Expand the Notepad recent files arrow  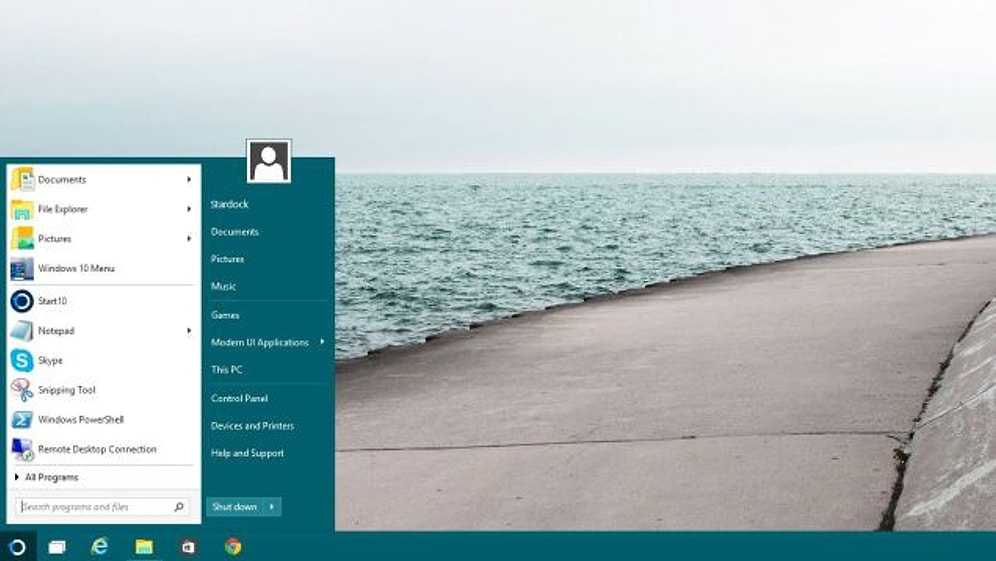tap(189, 330)
